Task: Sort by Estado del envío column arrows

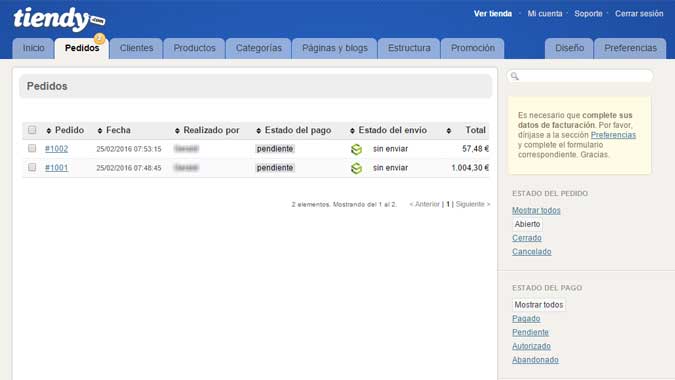Action: pos(353,130)
